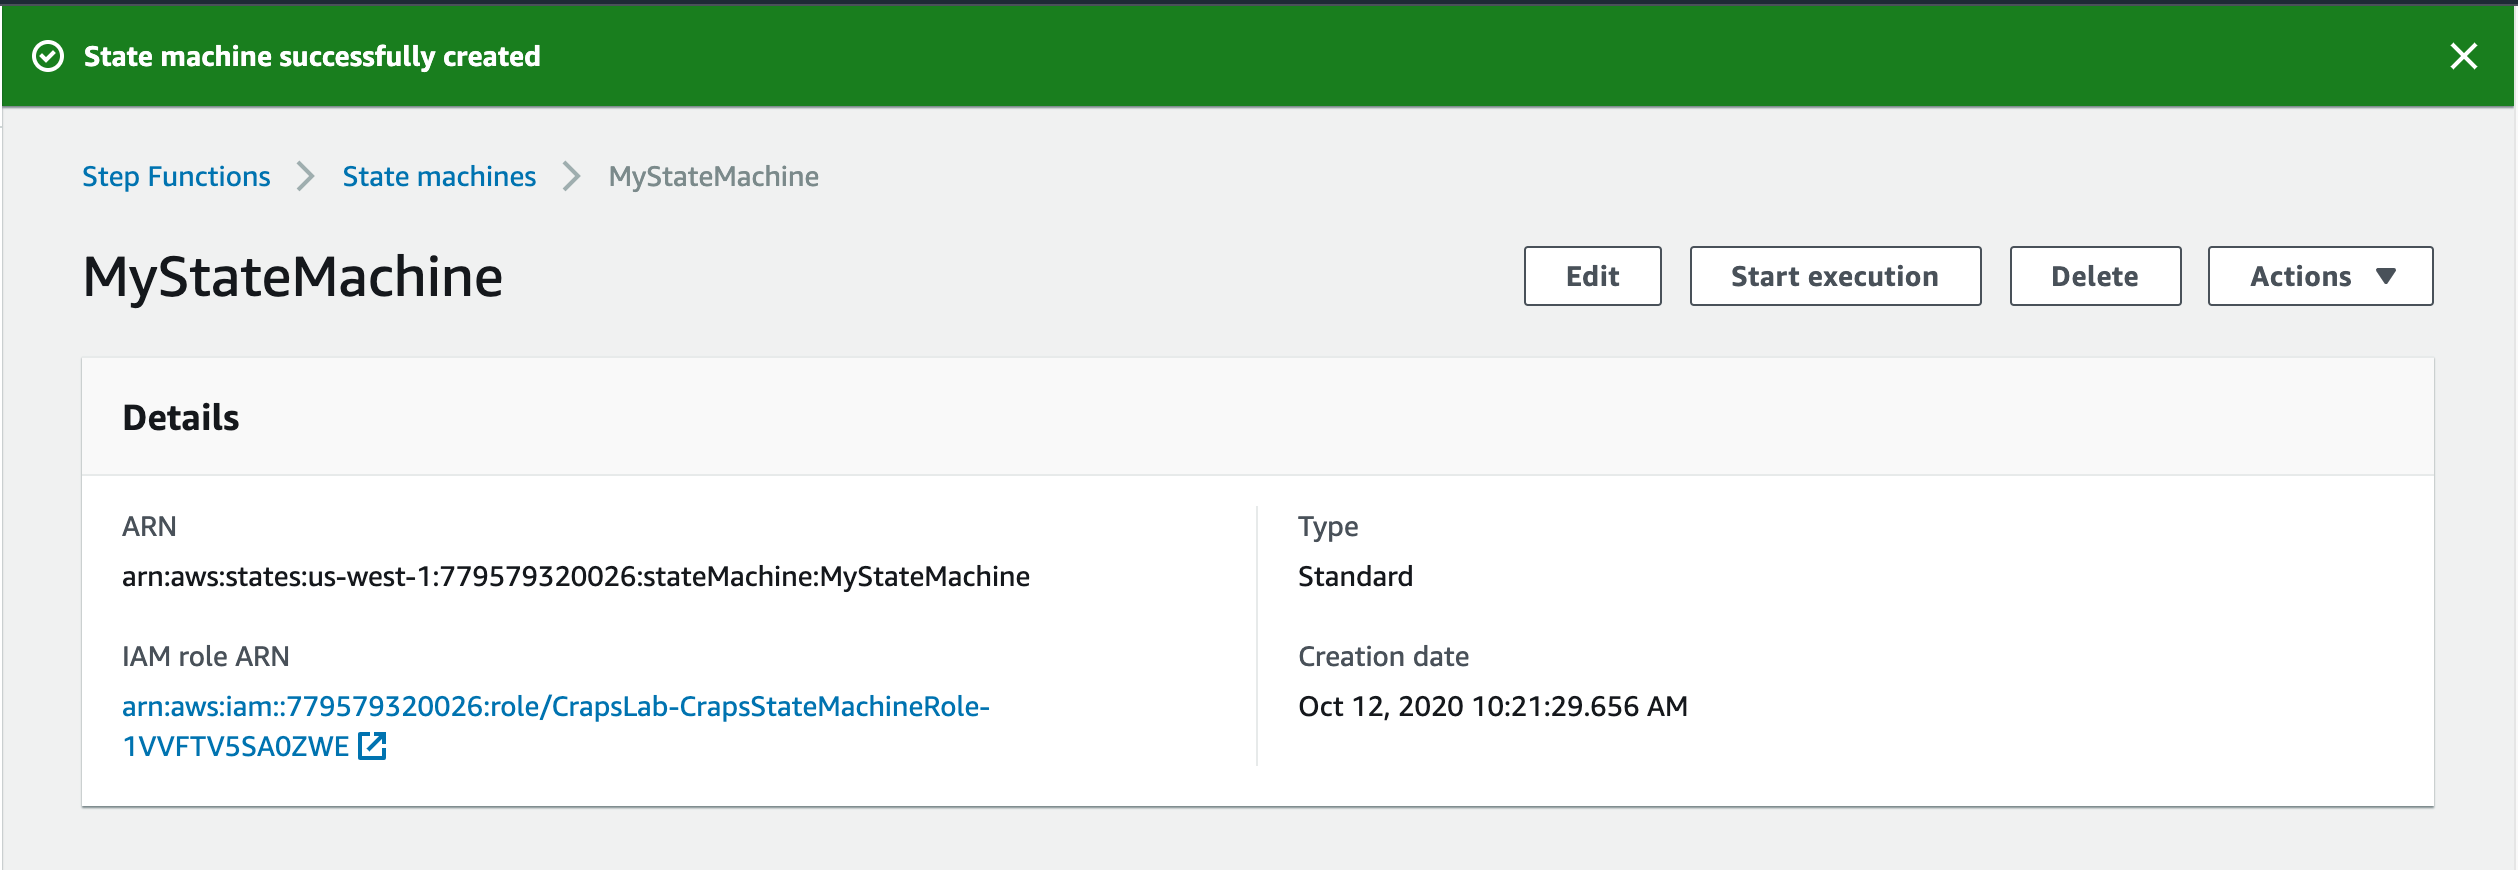Viewport: 2518px width, 870px height.
Task: Select the state machine ARN value
Action: pyautogui.click(x=576, y=576)
